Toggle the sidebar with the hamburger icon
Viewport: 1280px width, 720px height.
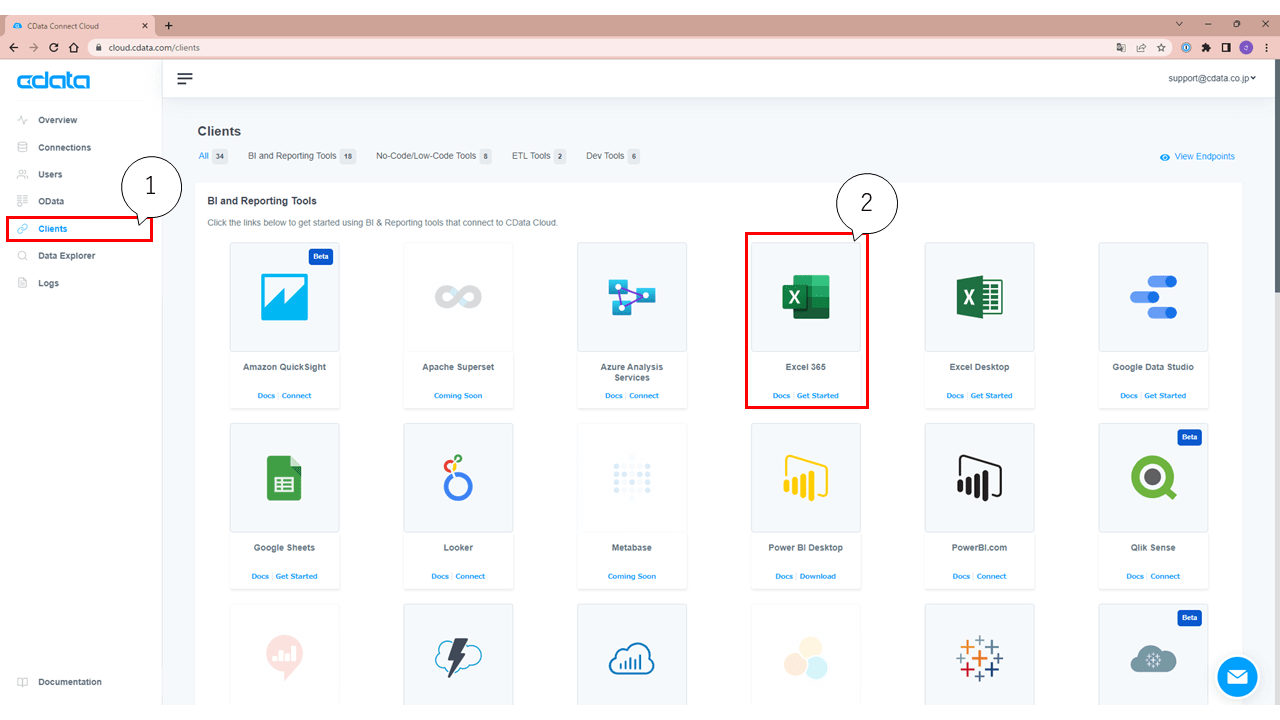click(185, 78)
